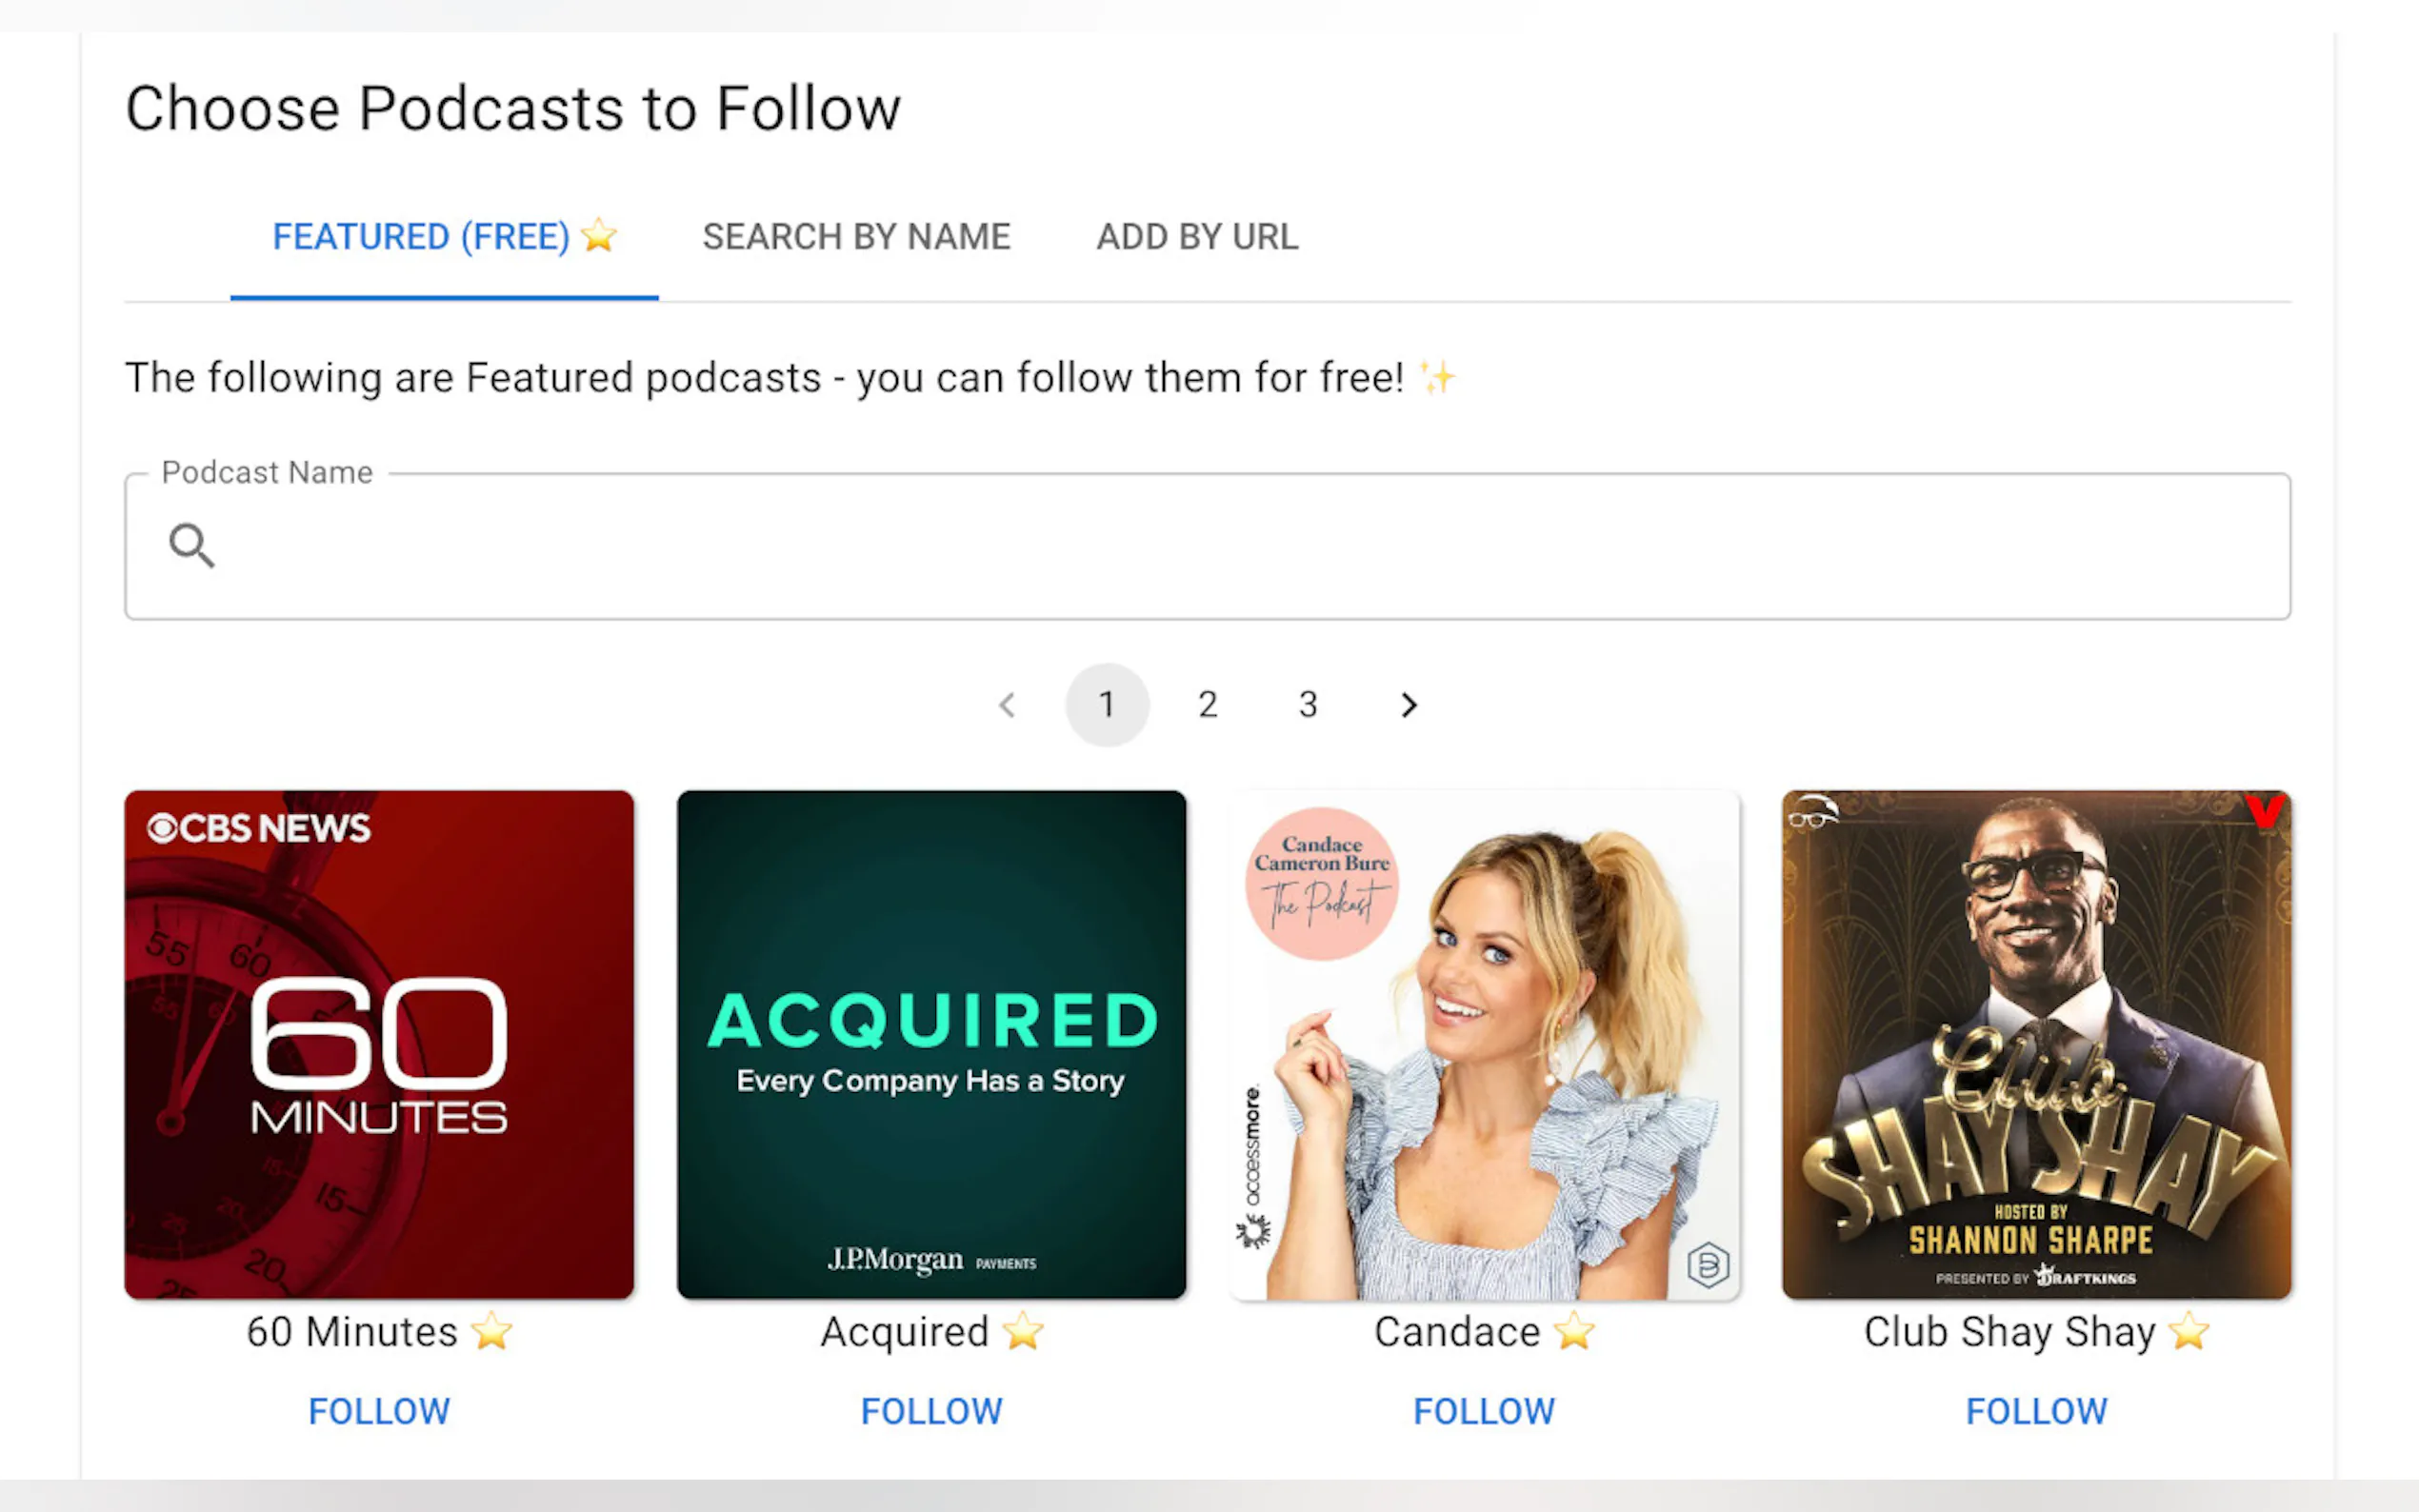Click the star beside Club Shay Shay

(x=2189, y=1332)
